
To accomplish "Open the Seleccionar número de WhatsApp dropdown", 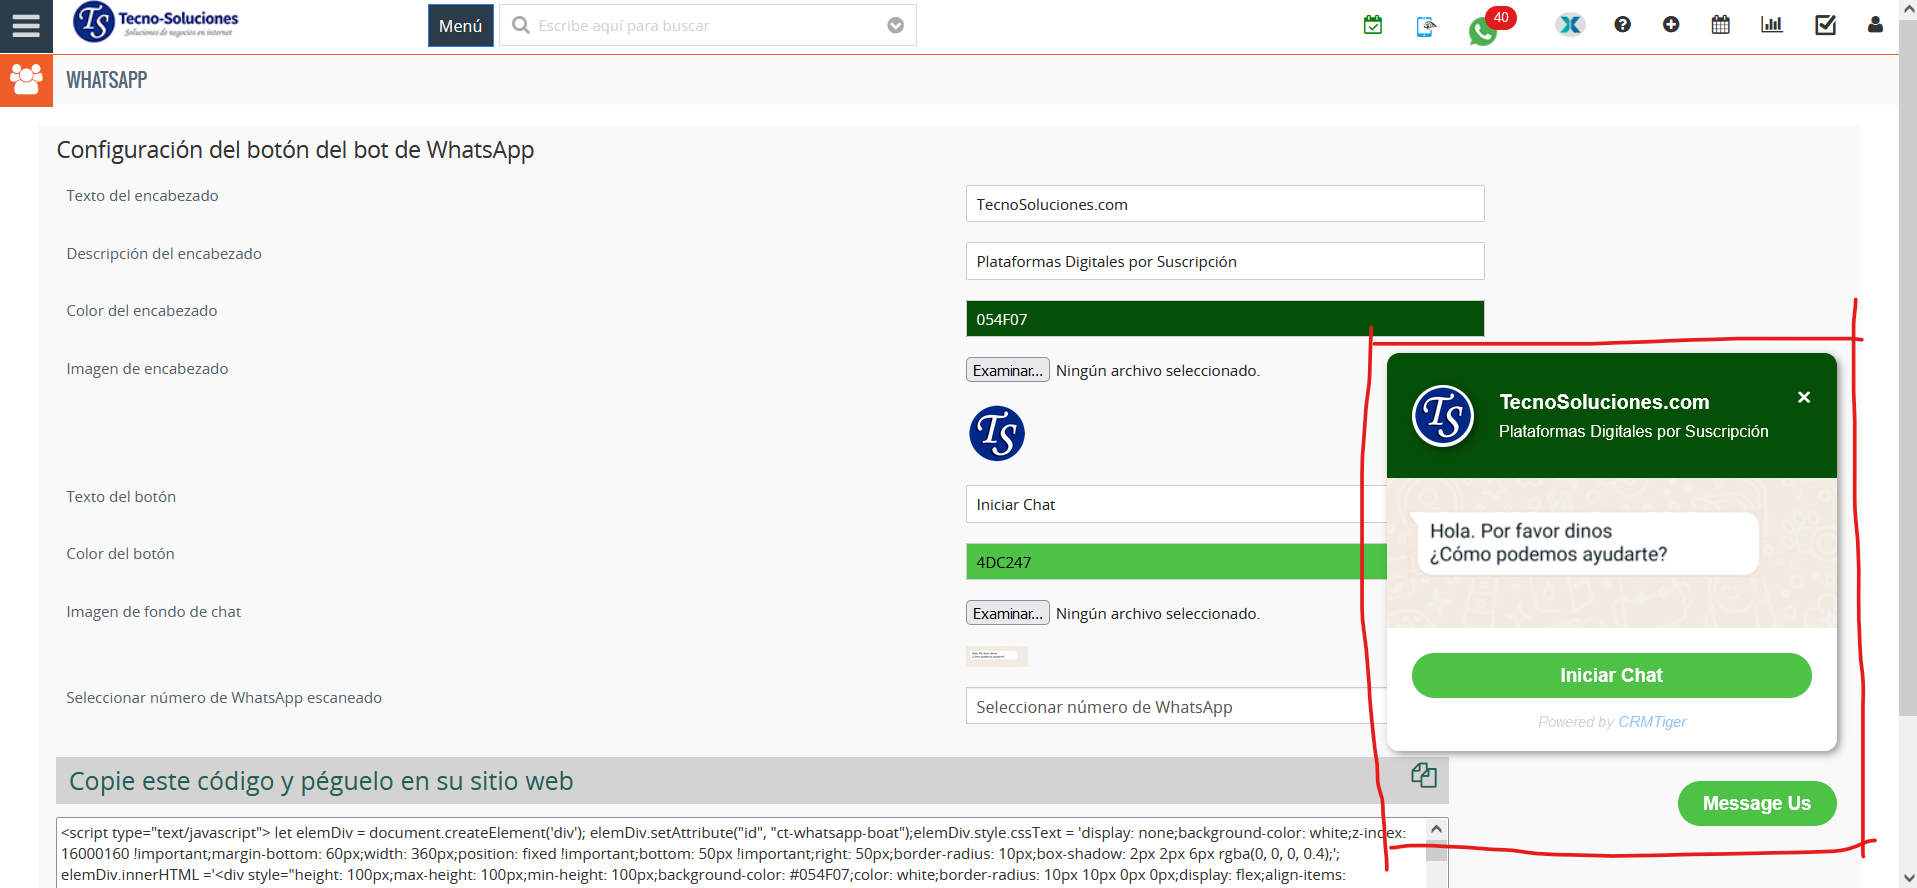I will click(x=1170, y=707).
